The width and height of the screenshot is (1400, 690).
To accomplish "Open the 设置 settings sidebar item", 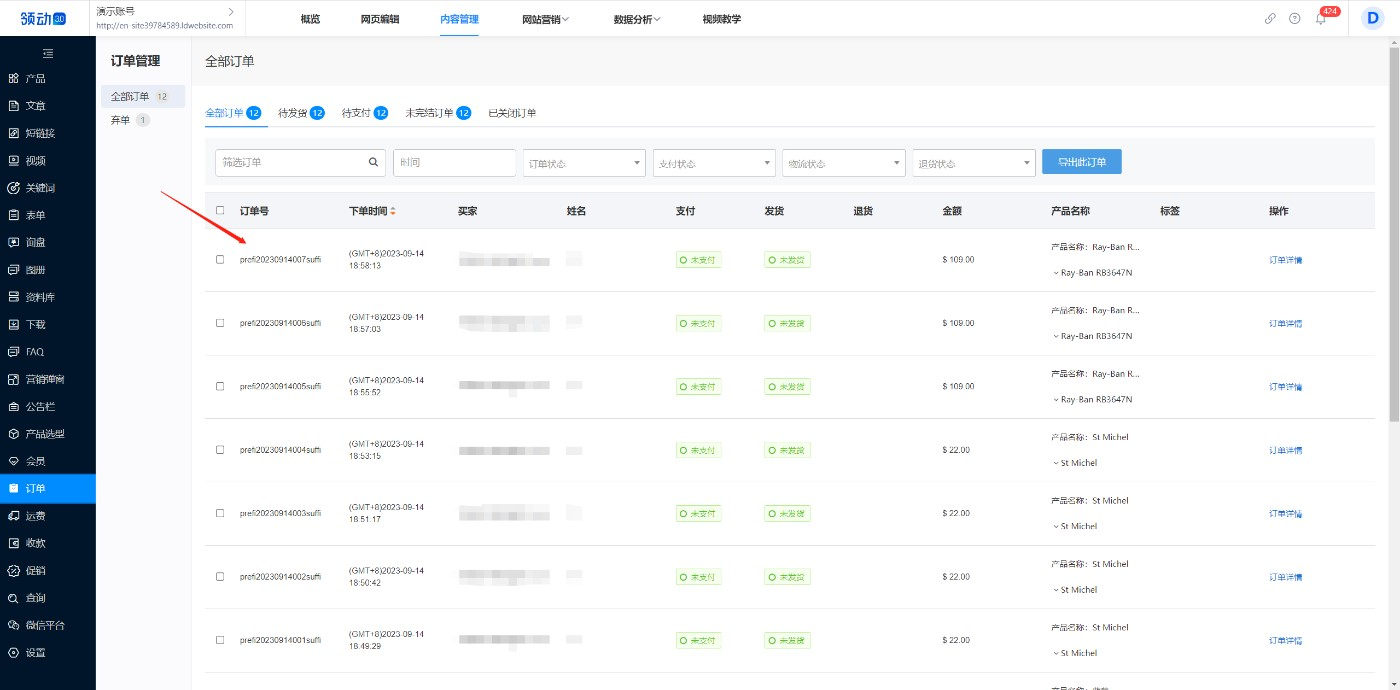I will click(x=35, y=653).
